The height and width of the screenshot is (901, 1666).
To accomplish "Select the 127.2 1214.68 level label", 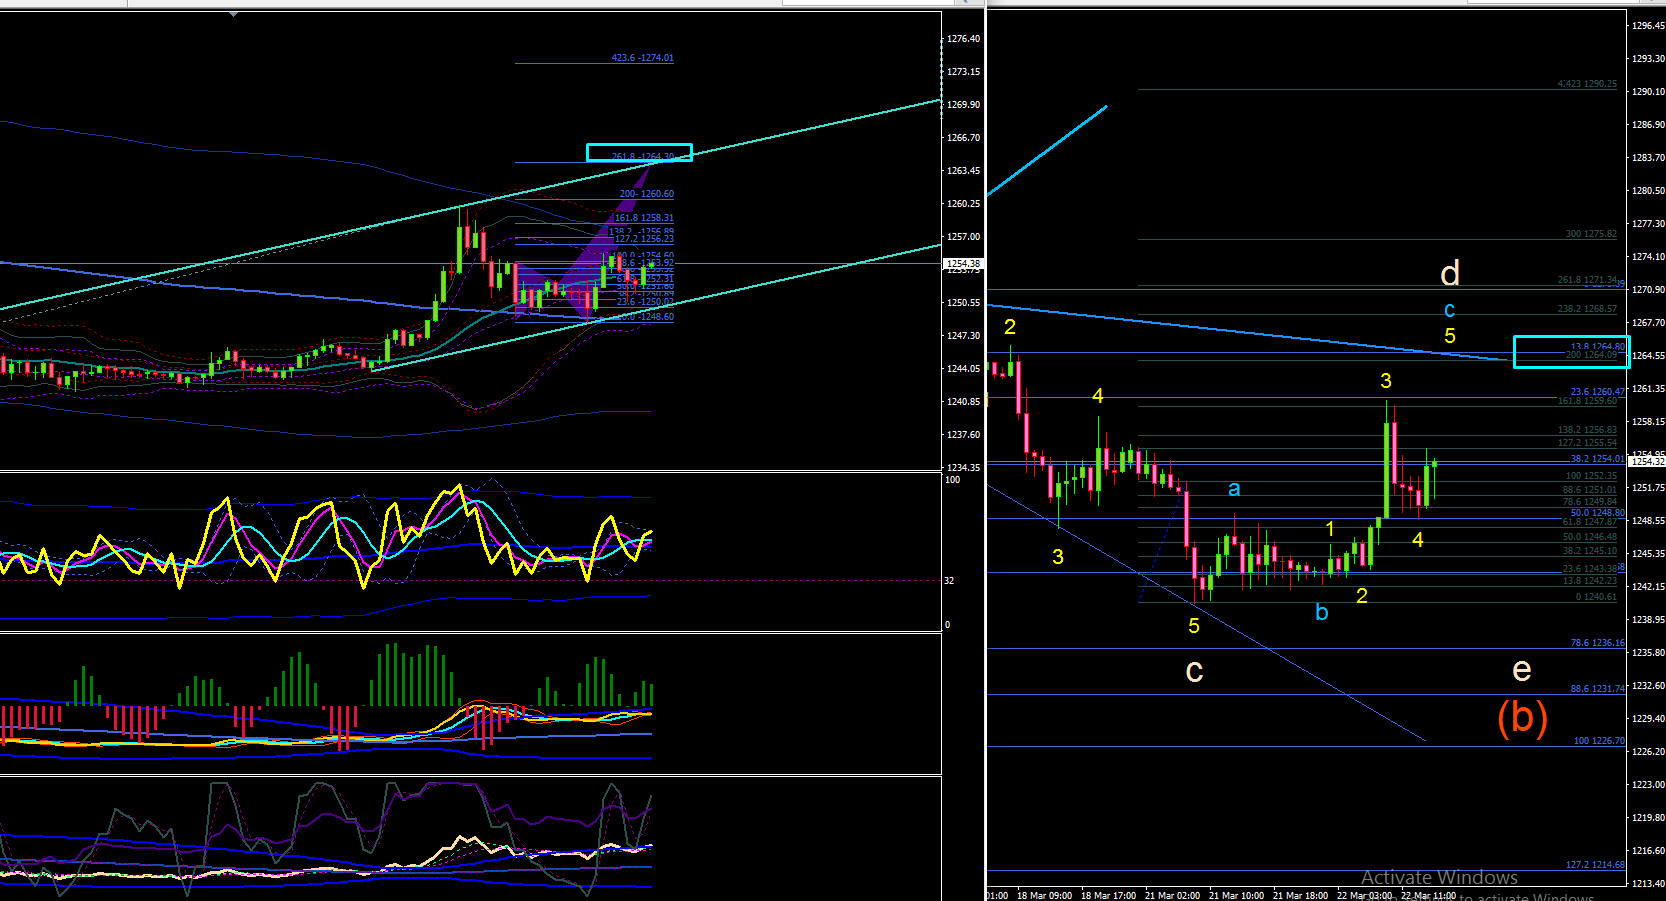I will [1595, 865].
